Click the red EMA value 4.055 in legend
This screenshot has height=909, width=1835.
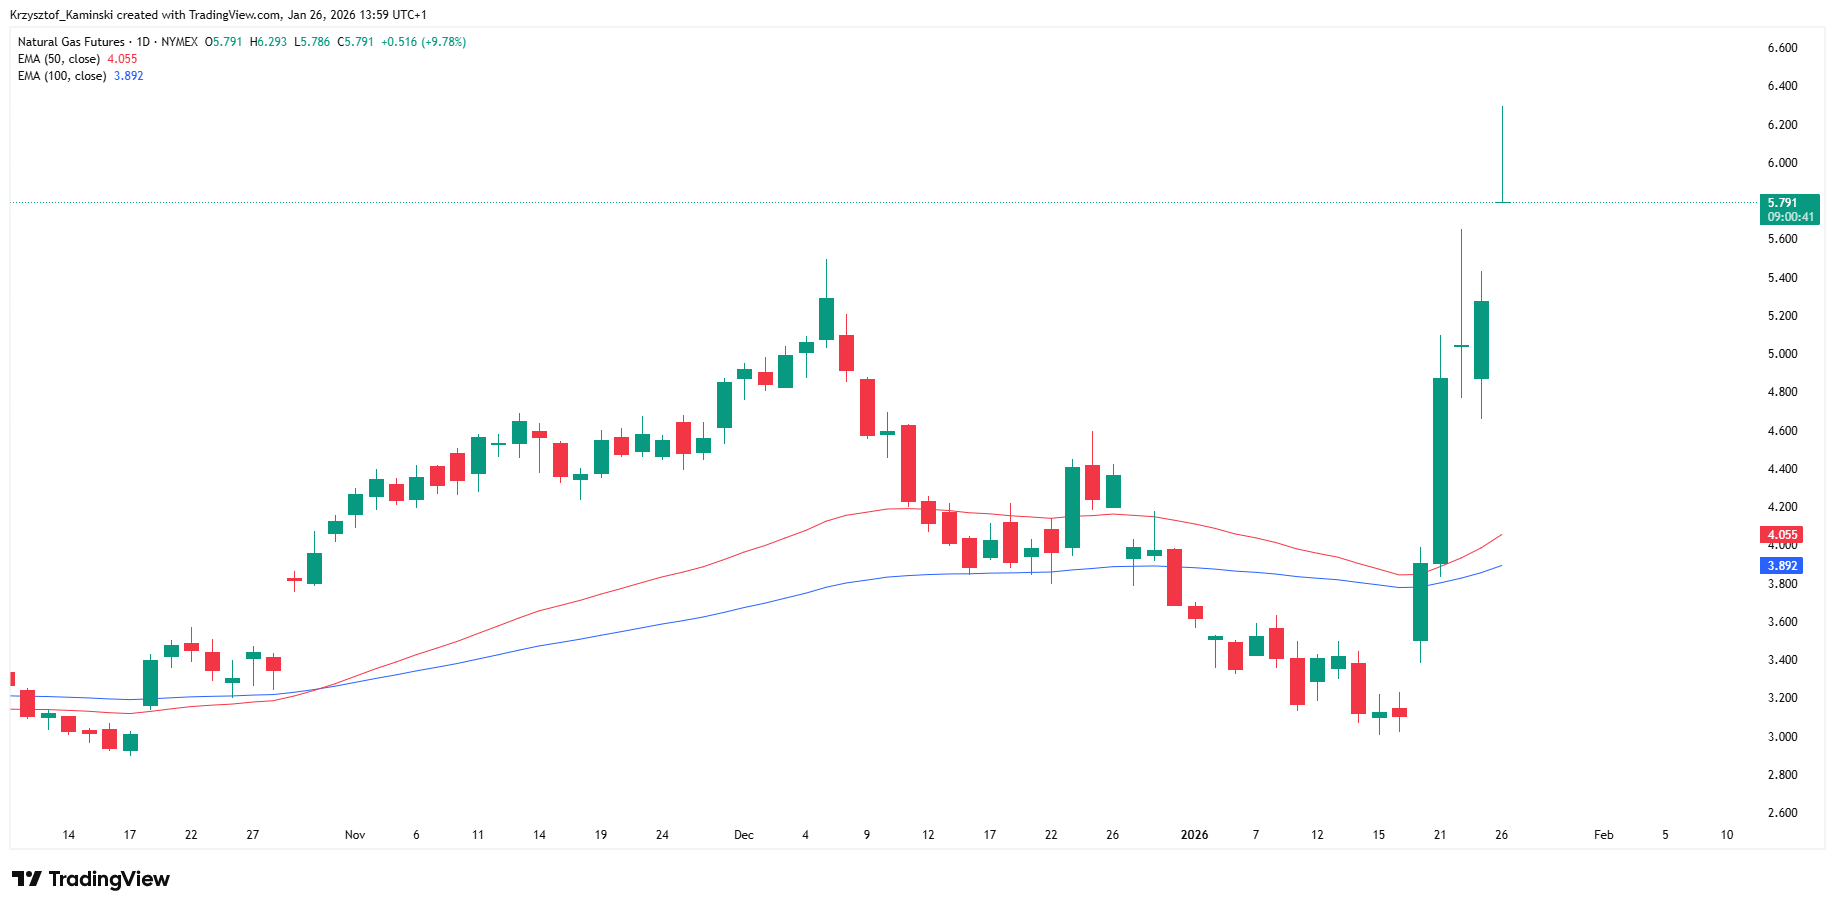coord(122,59)
